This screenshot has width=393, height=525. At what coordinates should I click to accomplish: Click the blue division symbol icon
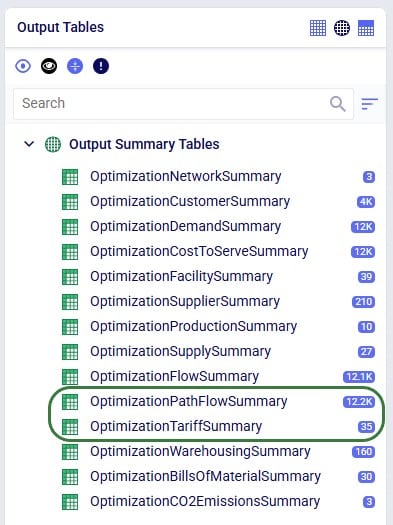[x=75, y=66]
